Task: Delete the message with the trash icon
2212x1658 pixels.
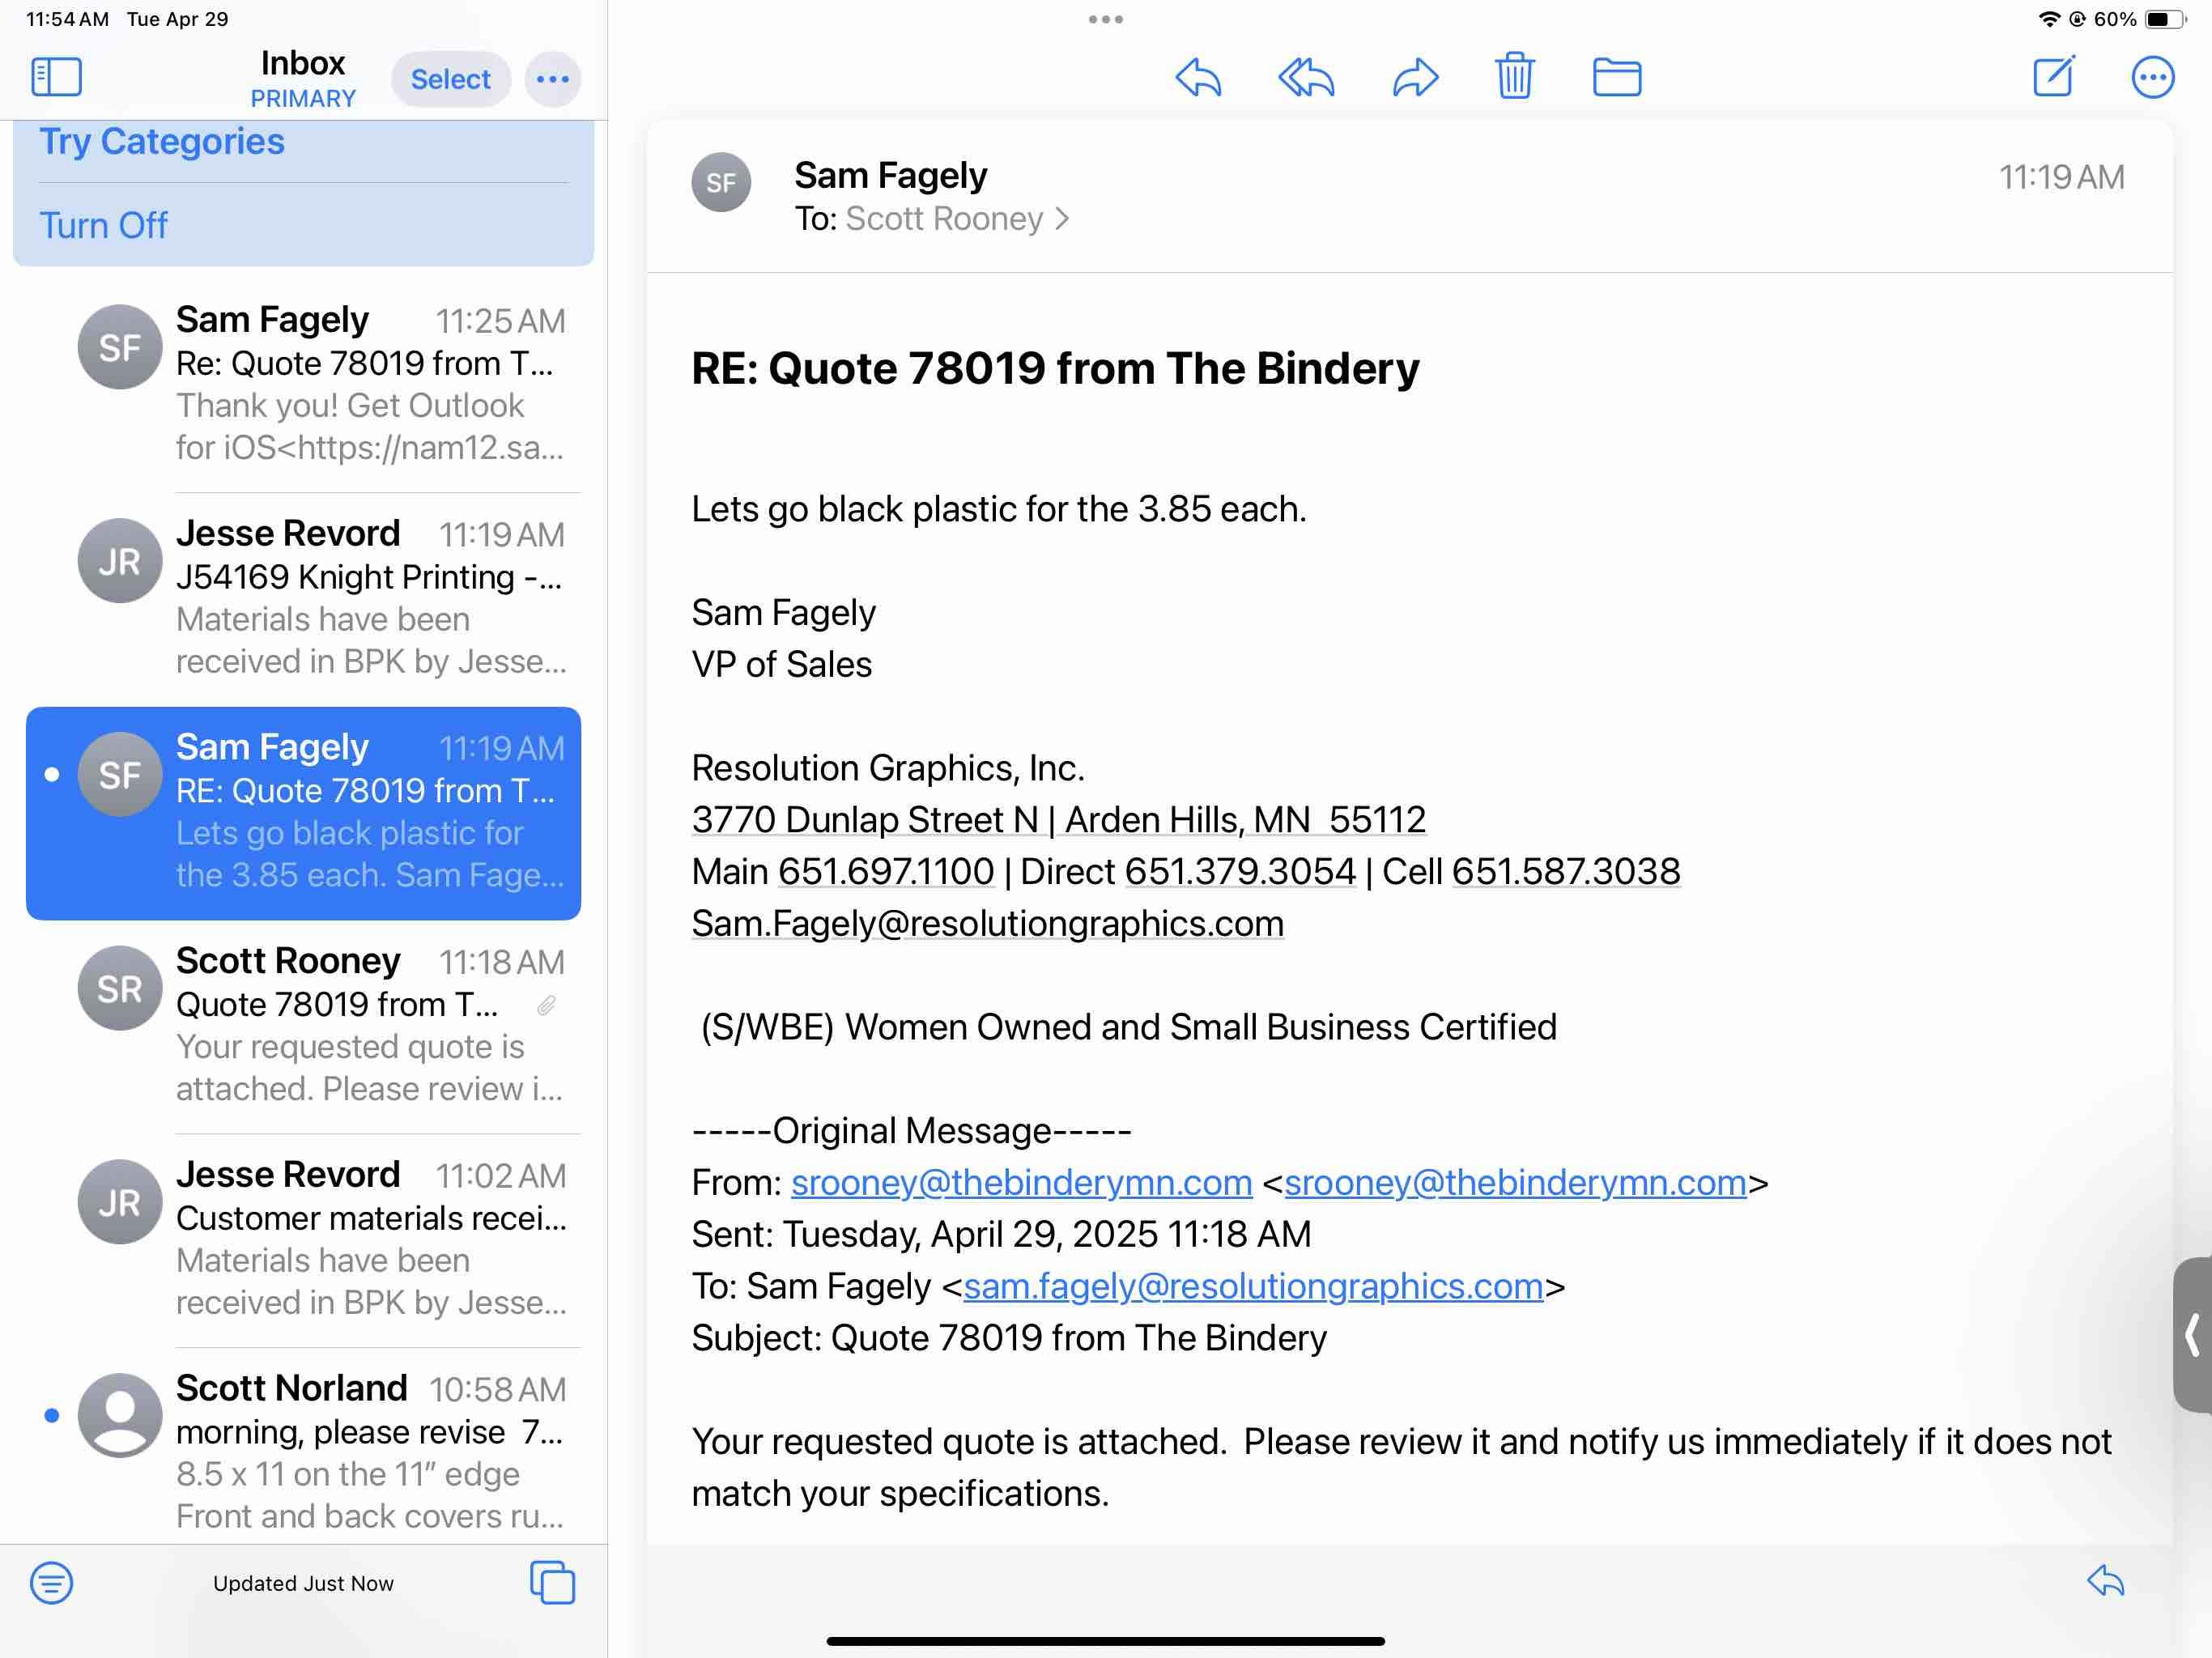Action: [x=1514, y=76]
